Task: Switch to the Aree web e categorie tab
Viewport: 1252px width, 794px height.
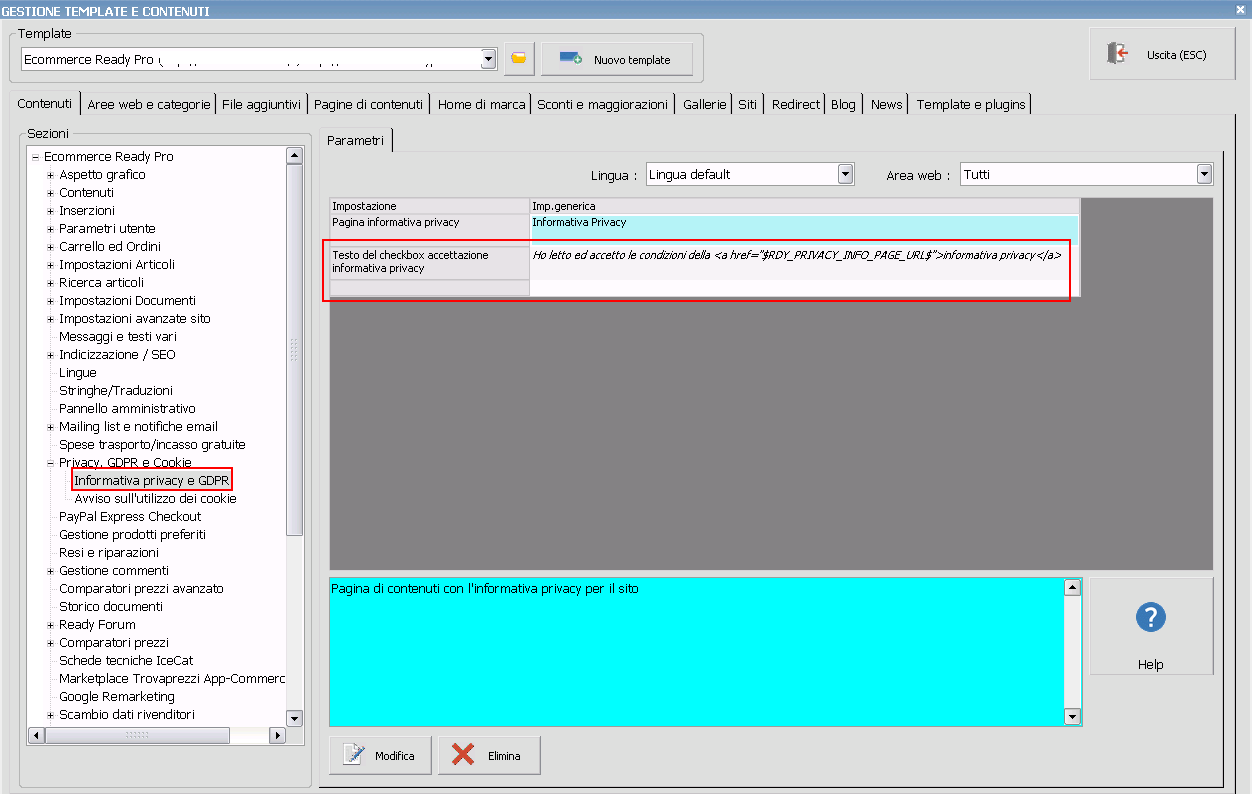Action: coord(148,104)
